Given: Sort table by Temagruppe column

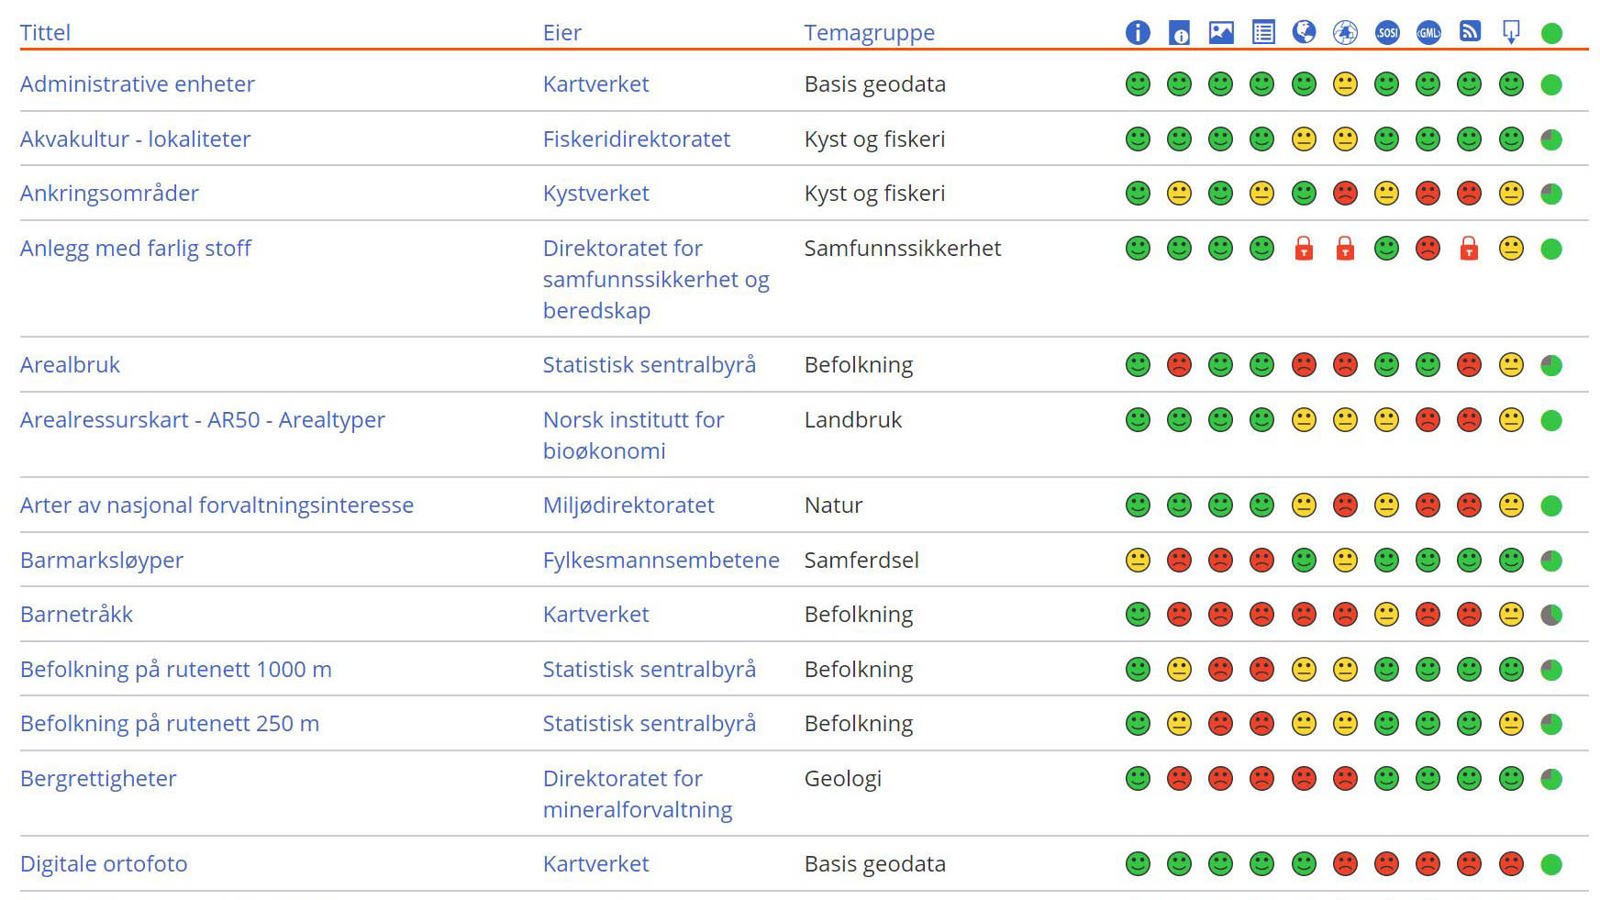Looking at the screenshot, I should coord(869,32).
